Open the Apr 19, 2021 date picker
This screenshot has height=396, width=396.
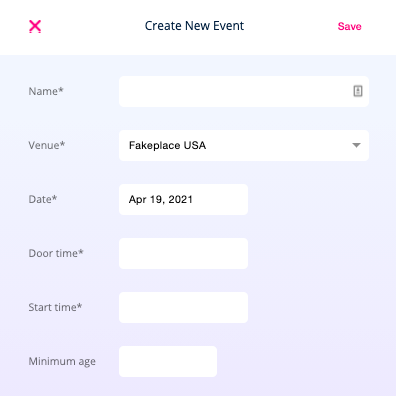pos(183,199)
